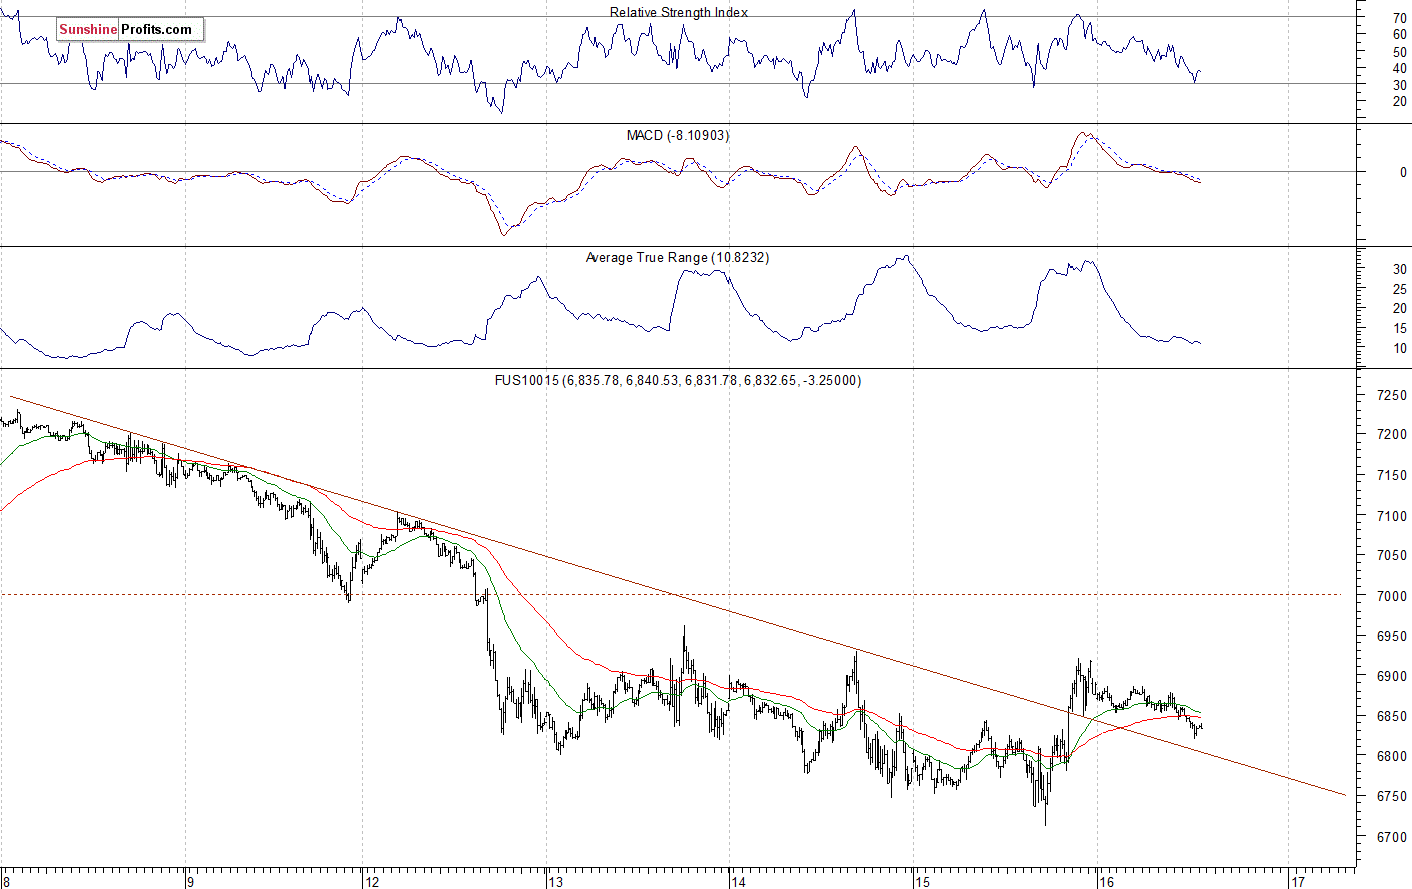This screenshot has width=1412, height=889.
Task: Click the ATR 10 axis label
Action: [1399, 348]
